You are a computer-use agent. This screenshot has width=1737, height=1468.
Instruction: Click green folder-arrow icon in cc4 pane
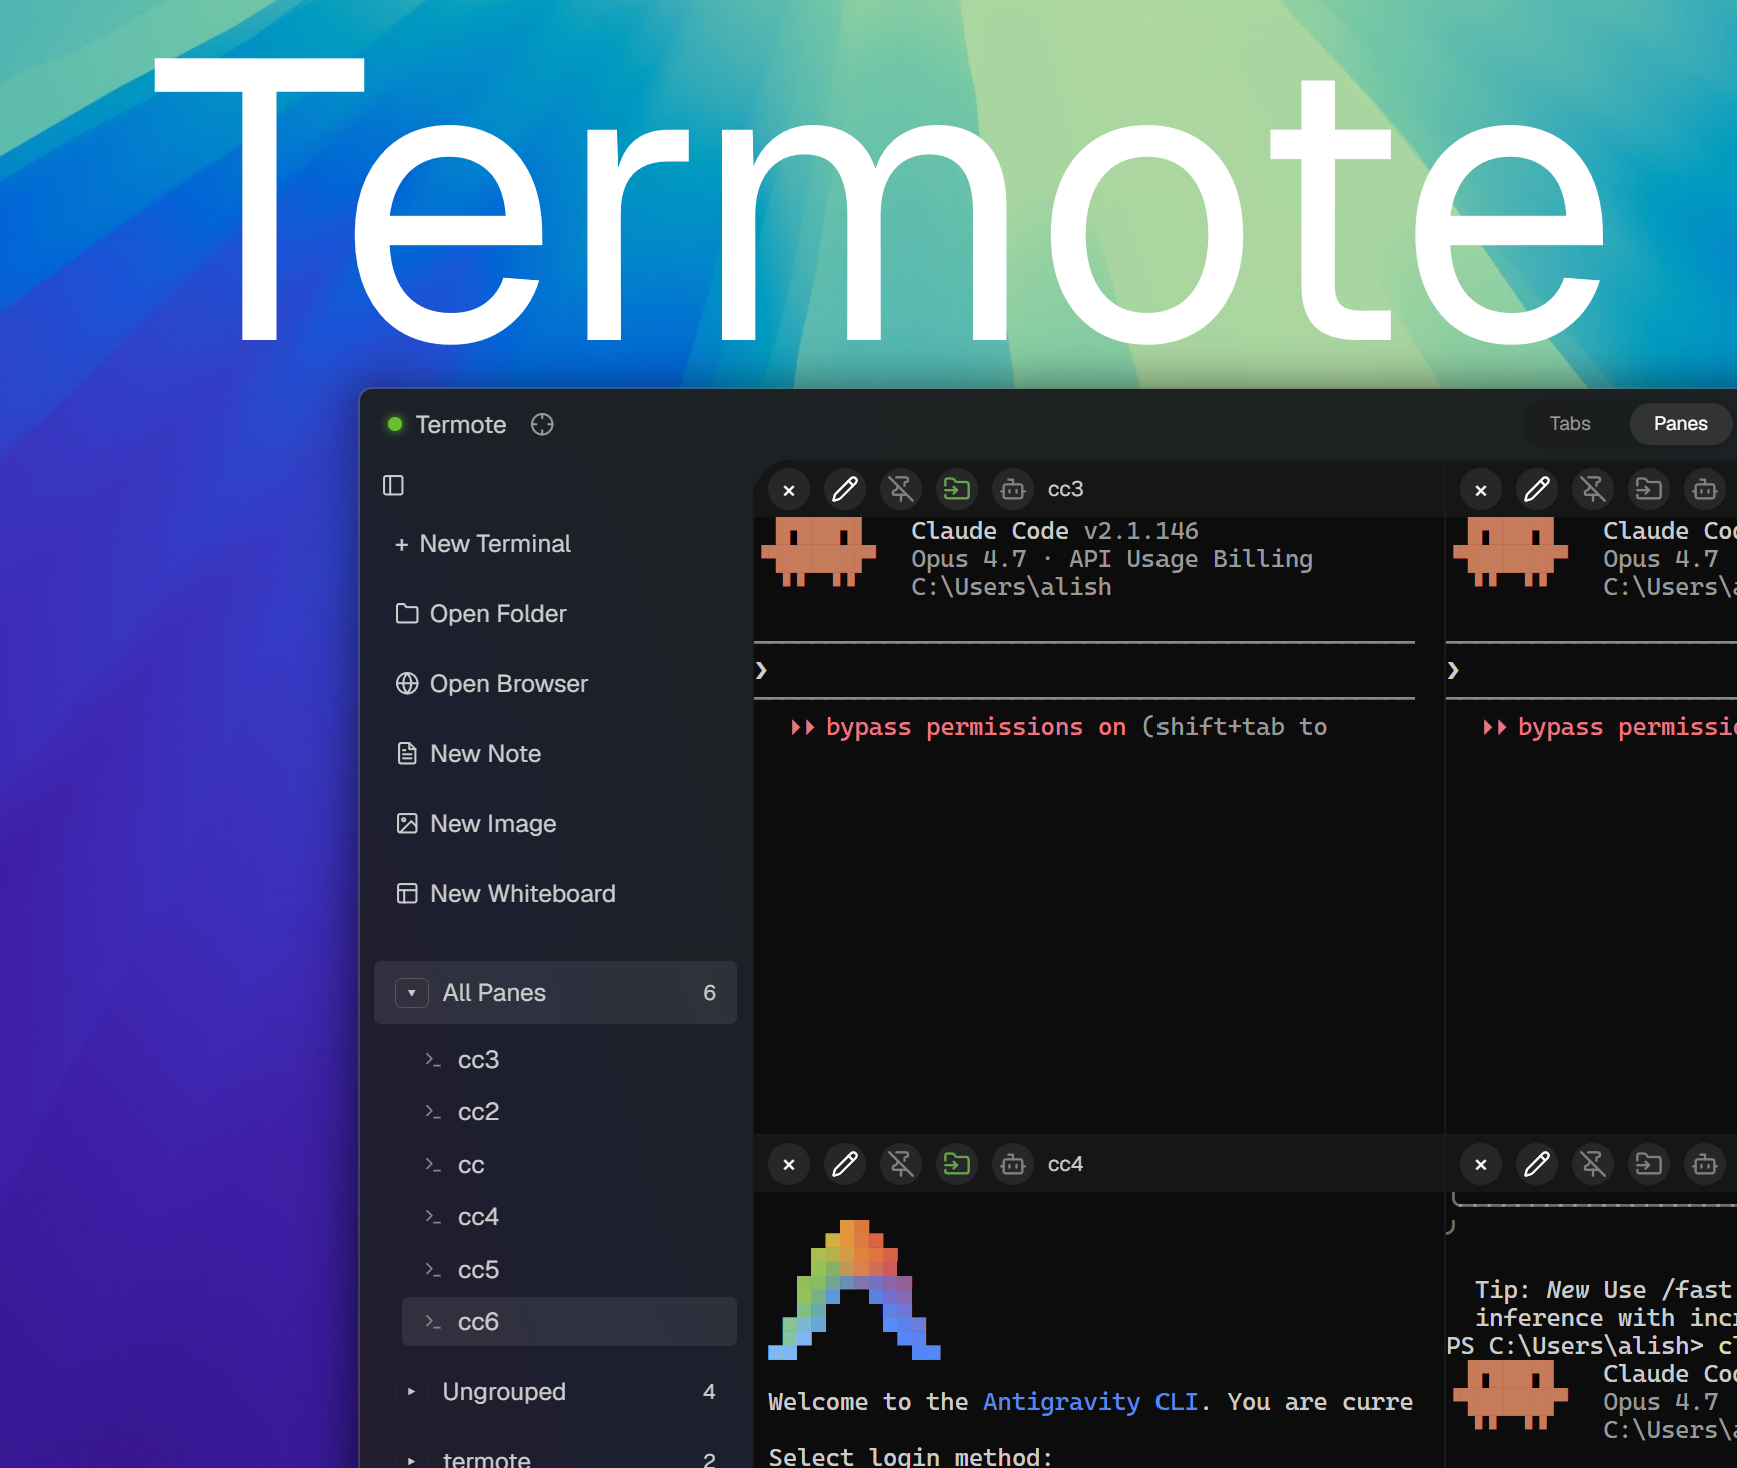[957, 1164]
